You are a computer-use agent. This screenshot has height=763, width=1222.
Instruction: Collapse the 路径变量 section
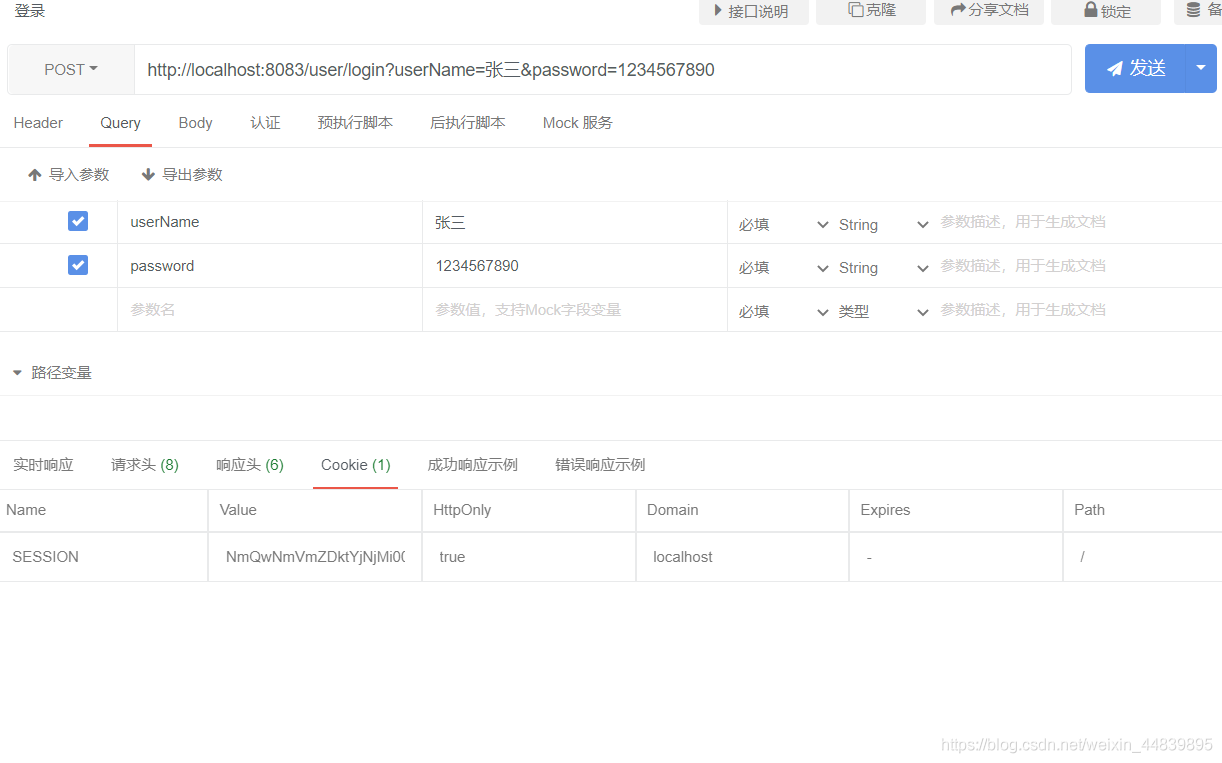click(x=52, y=373)
